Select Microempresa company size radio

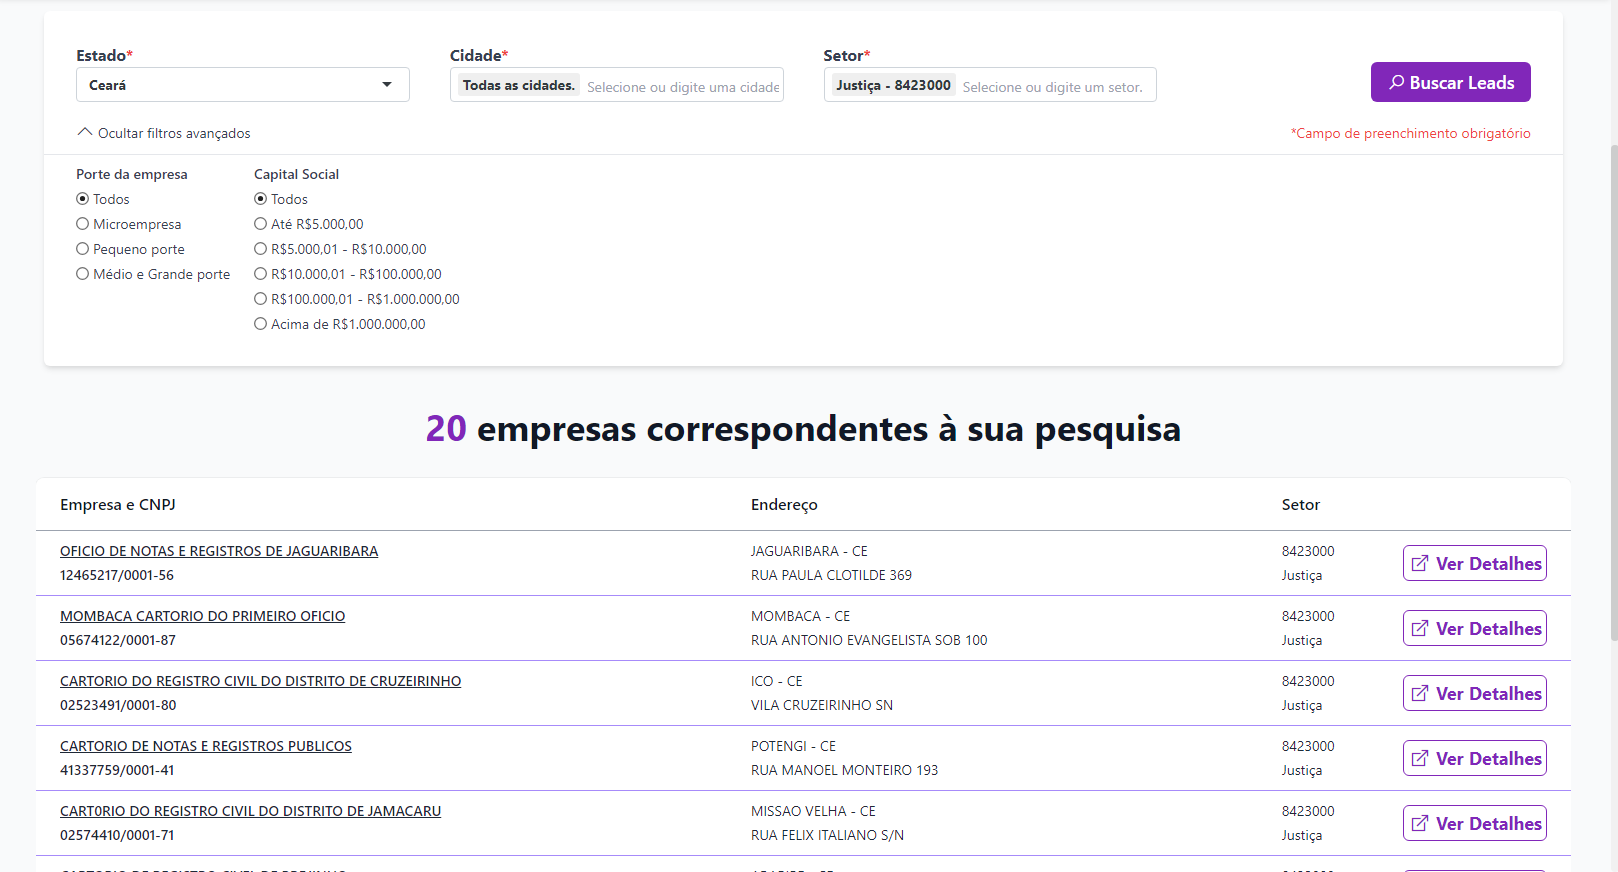tap(83, 224)
